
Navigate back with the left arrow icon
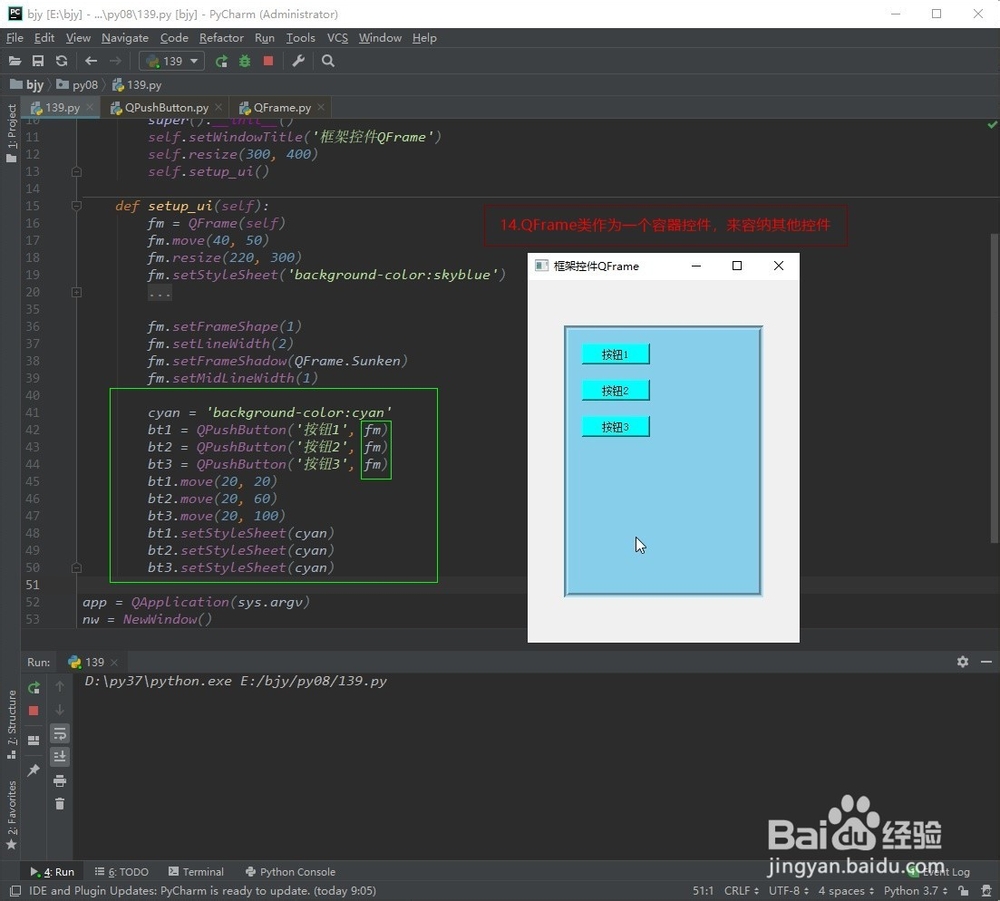91,61
